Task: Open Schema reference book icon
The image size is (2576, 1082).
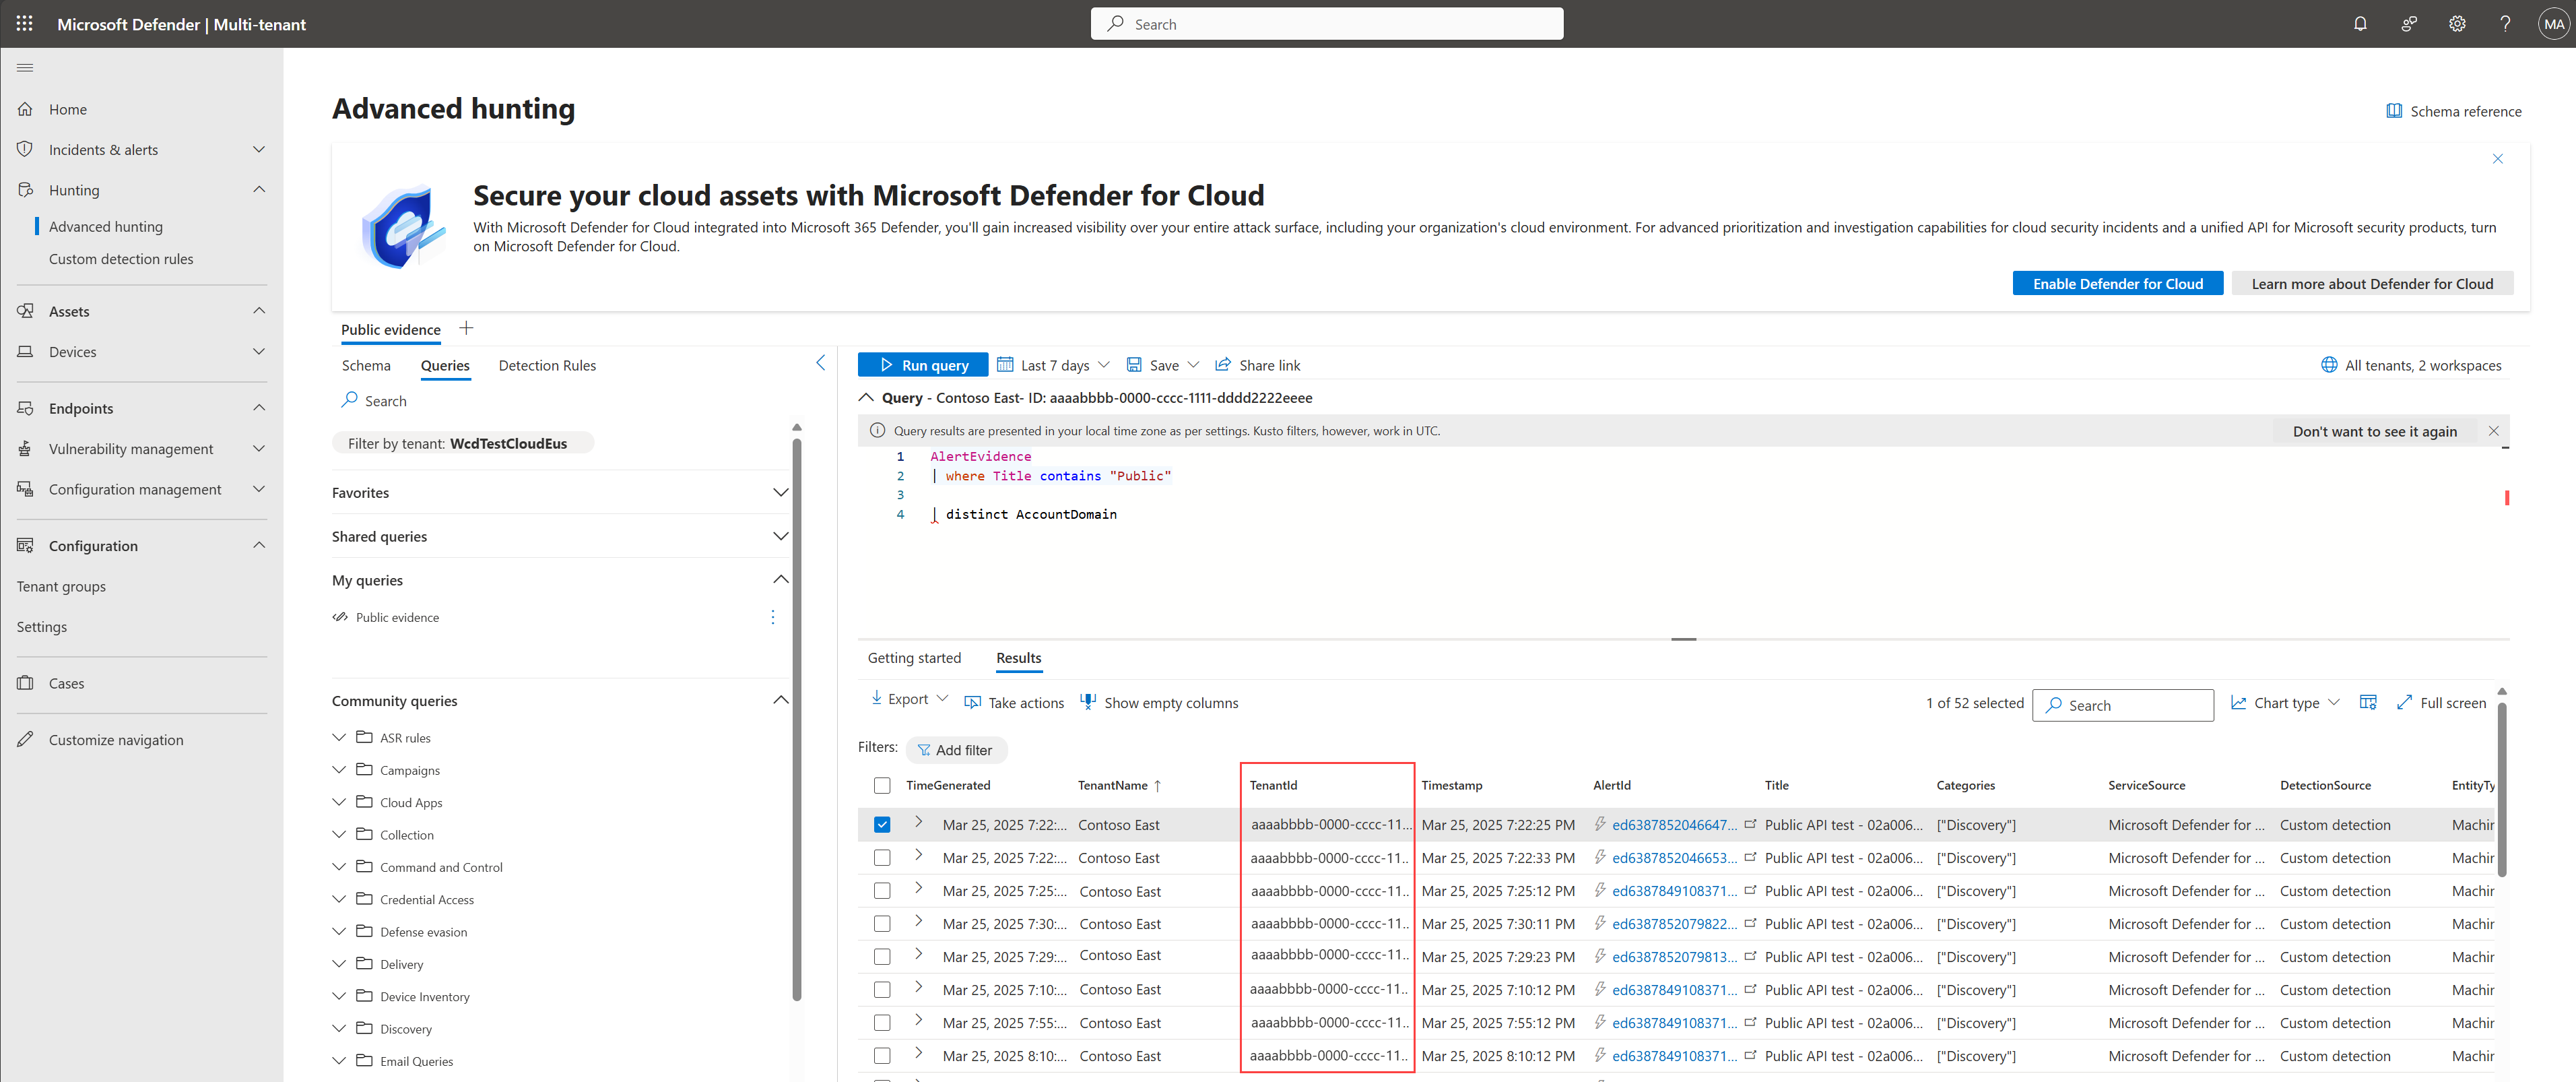Action: click(2394, 111)
